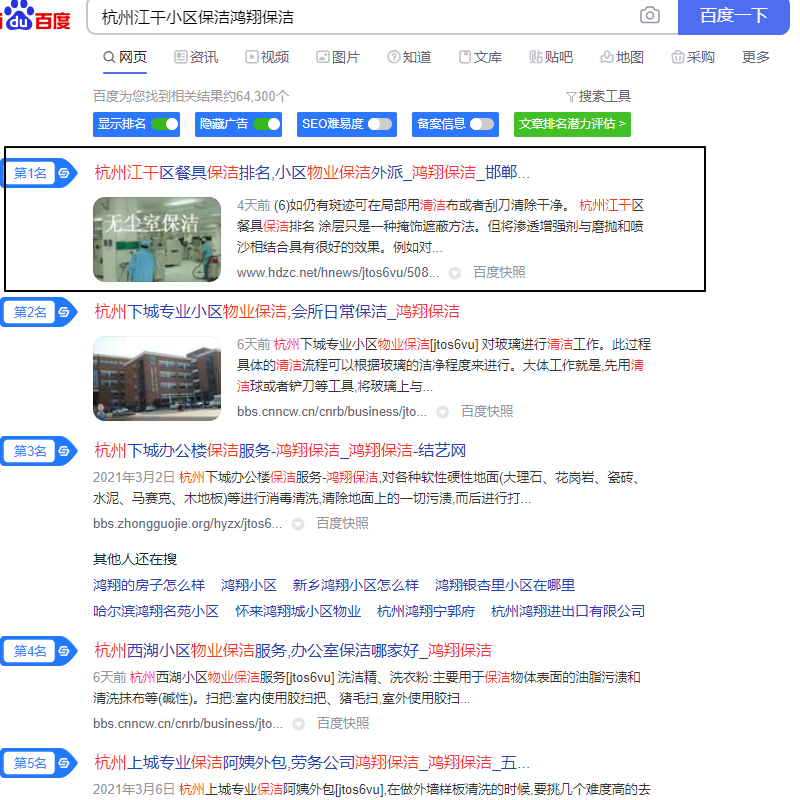Click the 百度一下 search button
The image size is (800, 800).
pyautogui.click(x=734, y=17)
